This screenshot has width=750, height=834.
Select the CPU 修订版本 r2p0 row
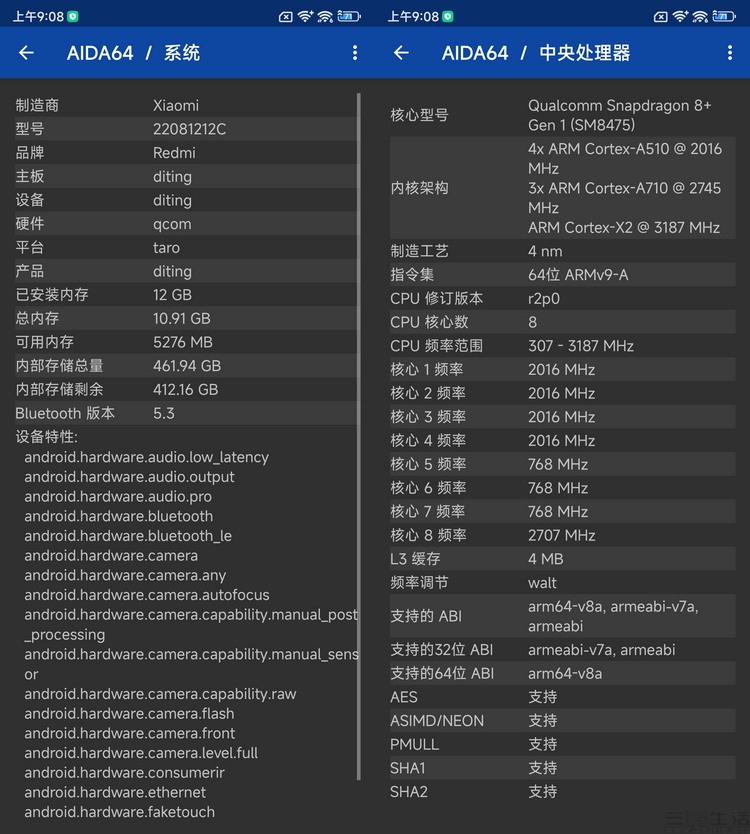coord(563,298)
